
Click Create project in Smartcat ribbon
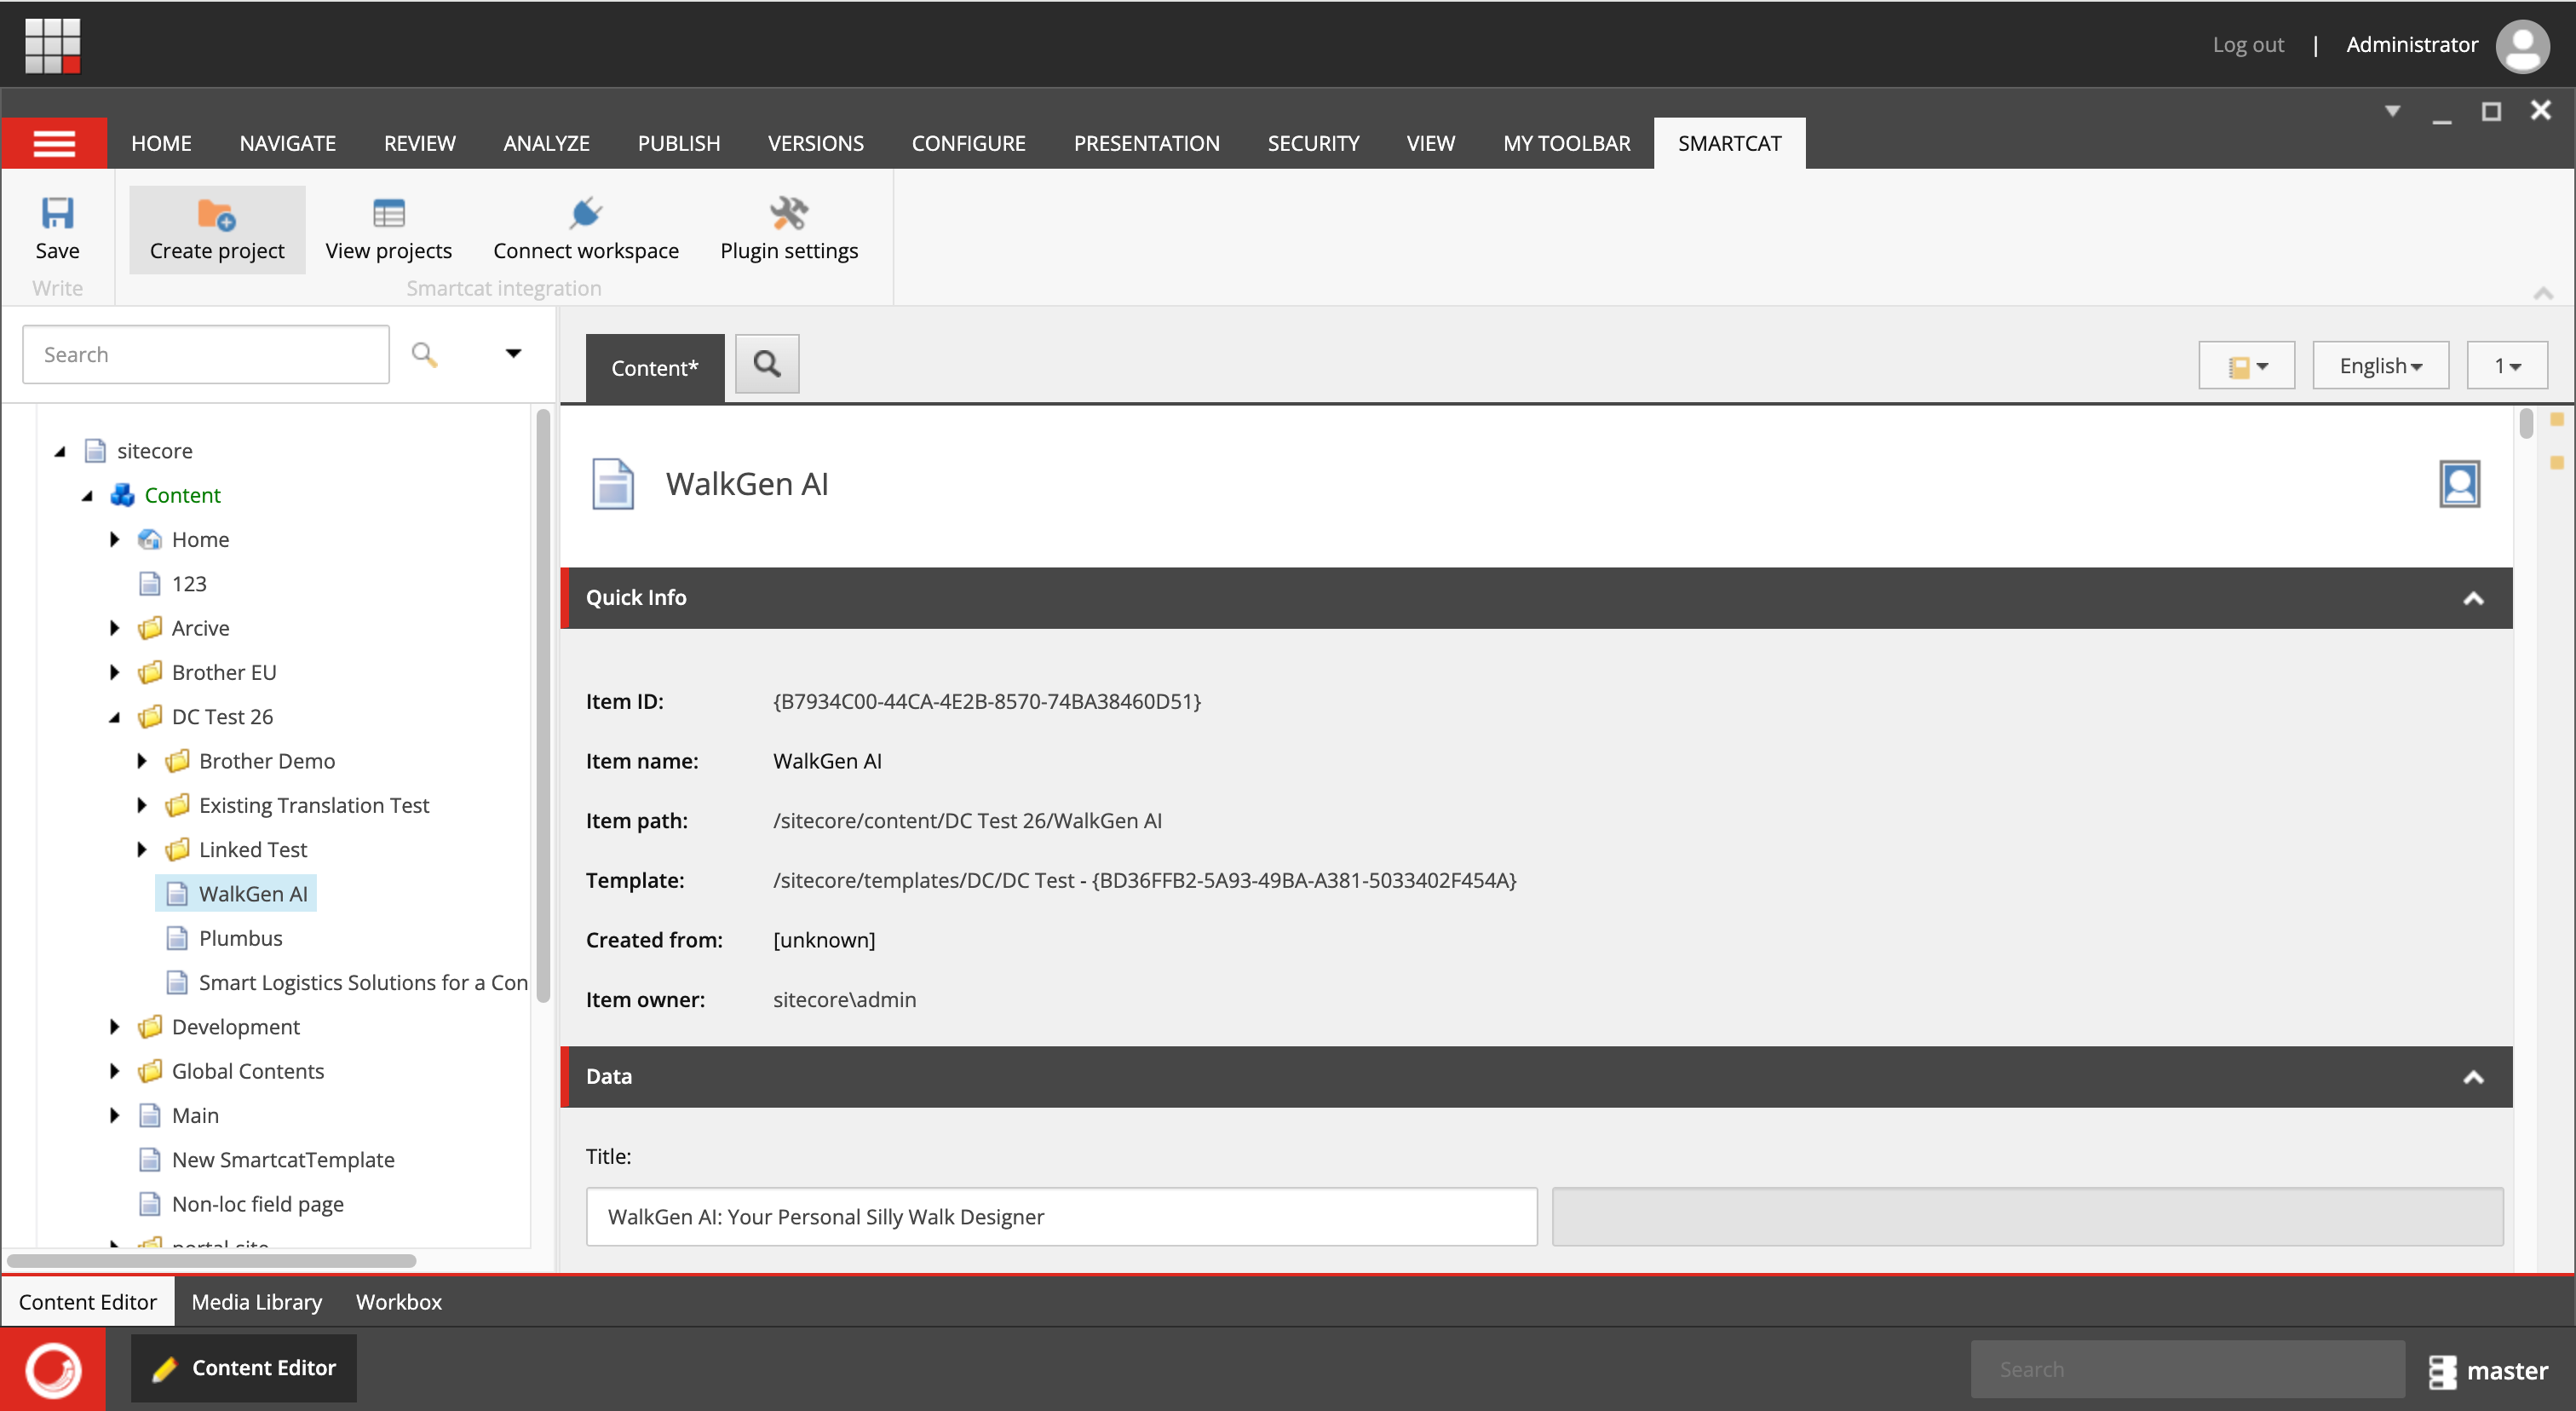click(x=217, y=229)
